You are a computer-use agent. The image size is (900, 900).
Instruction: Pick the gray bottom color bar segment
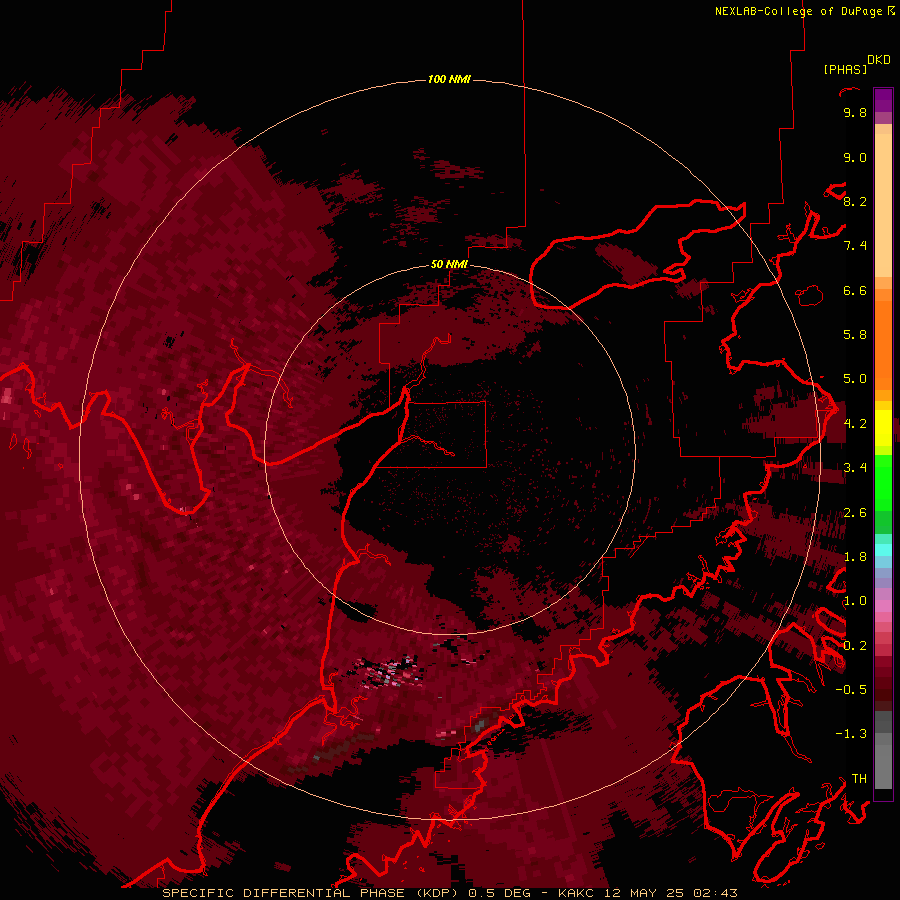(883, 766)
